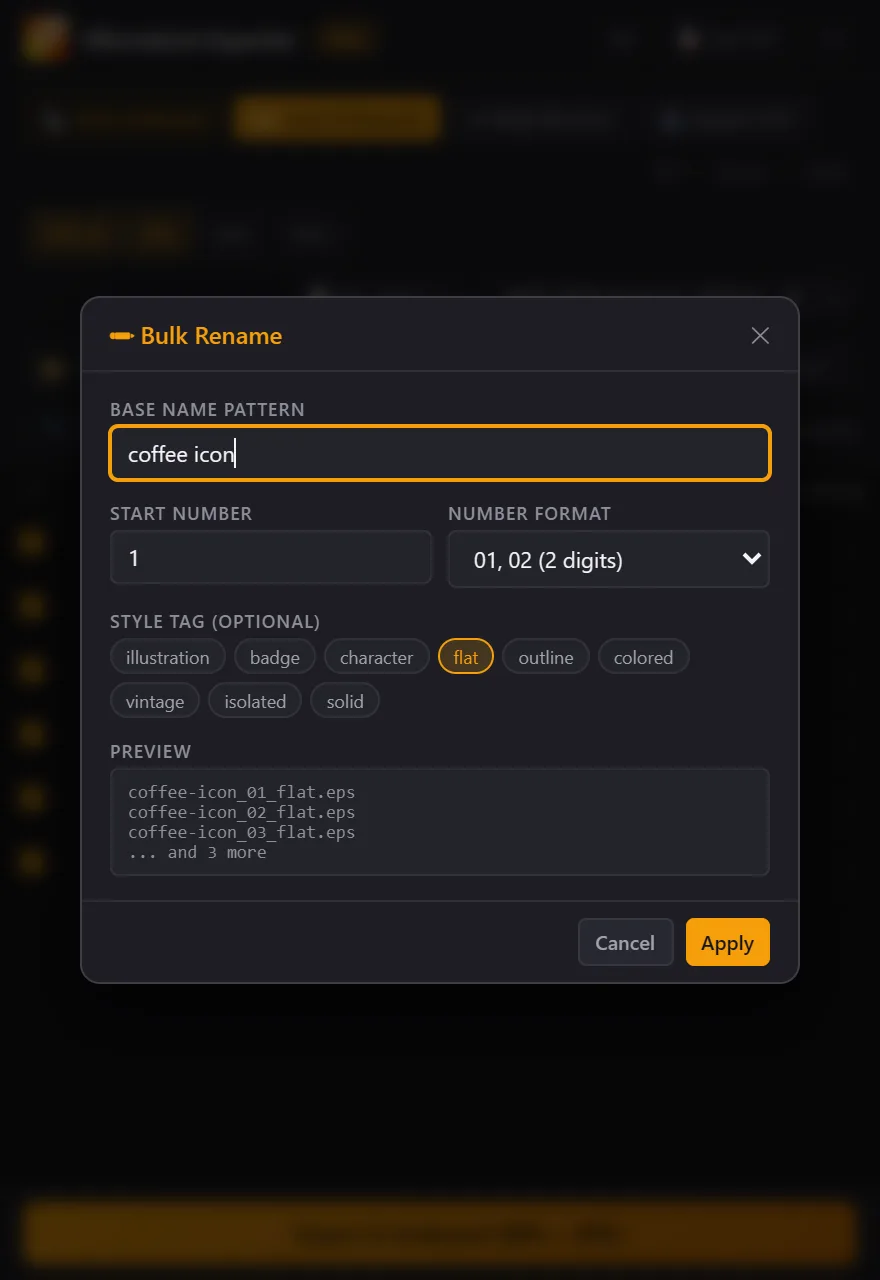Select the vintage style tag
The width and height of the screenshot is (880, 1280).
155,701
